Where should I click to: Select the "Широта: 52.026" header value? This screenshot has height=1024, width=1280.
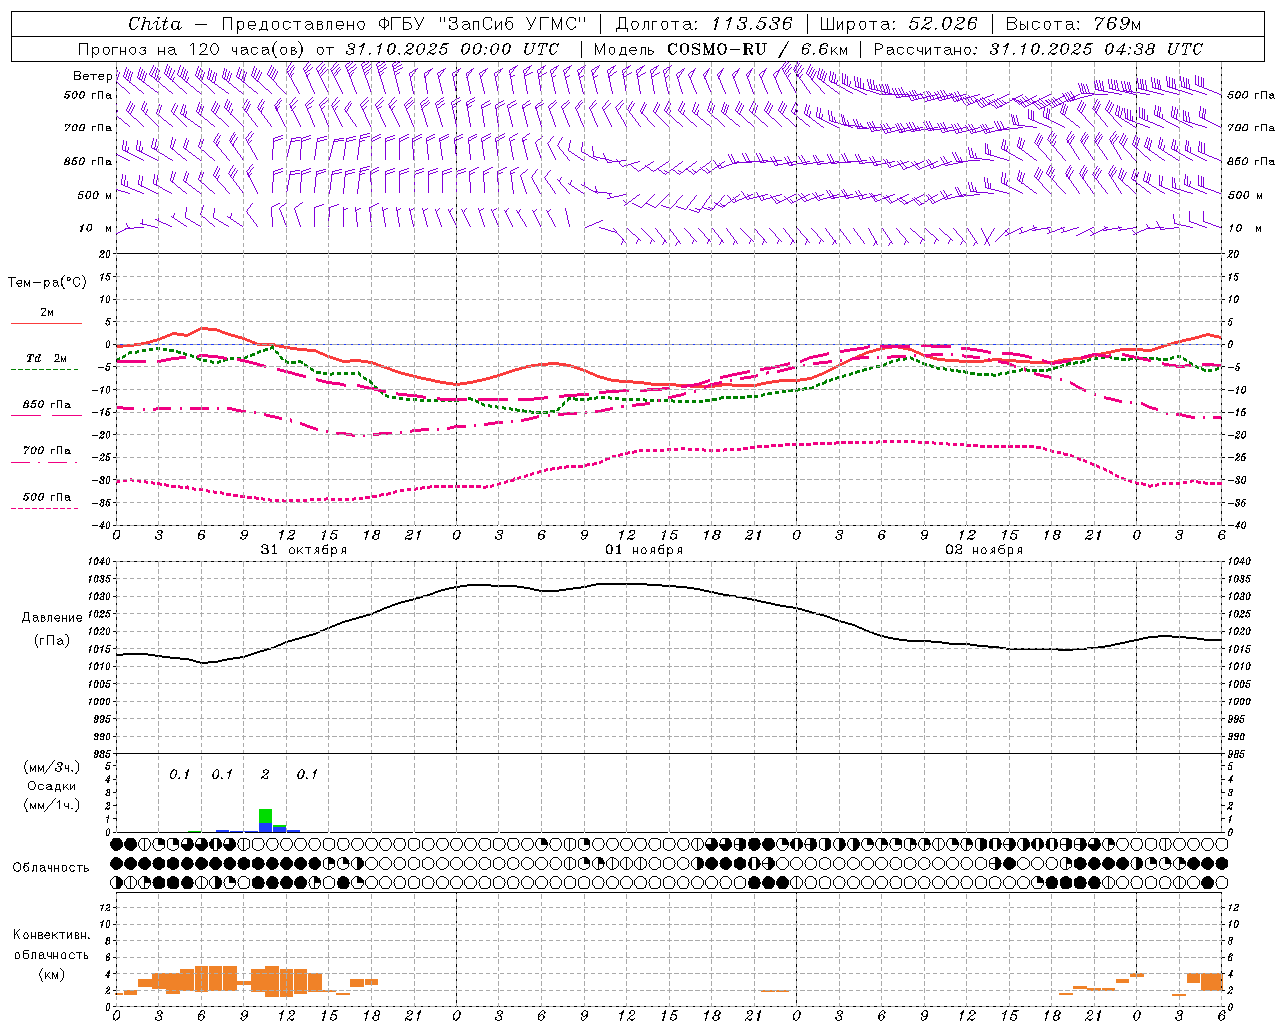tap(899, 23)
